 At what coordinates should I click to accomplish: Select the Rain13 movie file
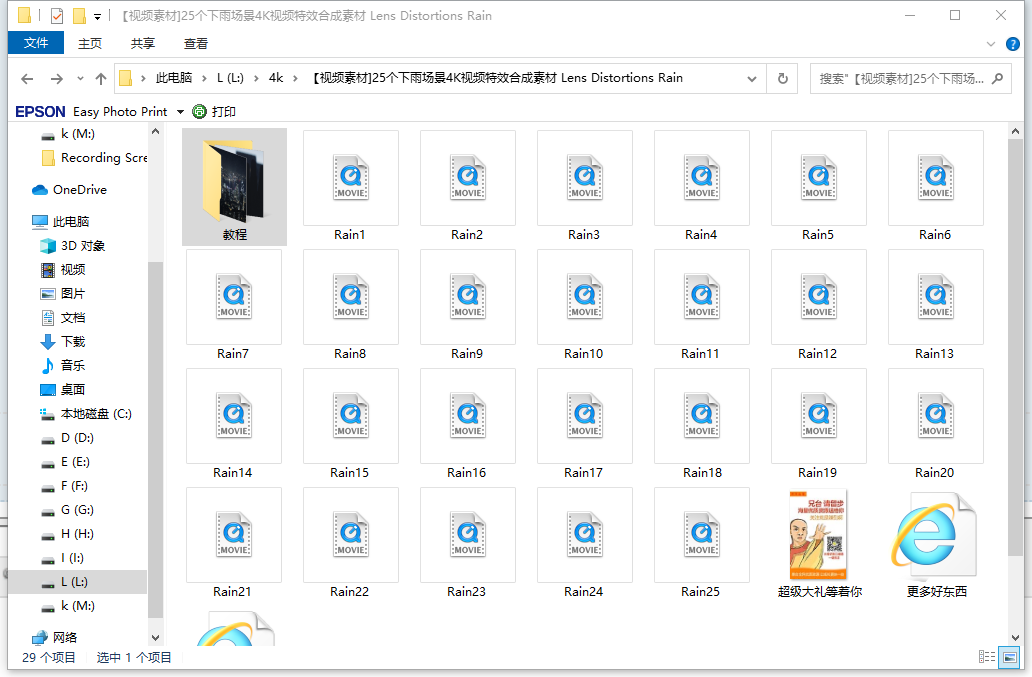(x=935, y=306)
